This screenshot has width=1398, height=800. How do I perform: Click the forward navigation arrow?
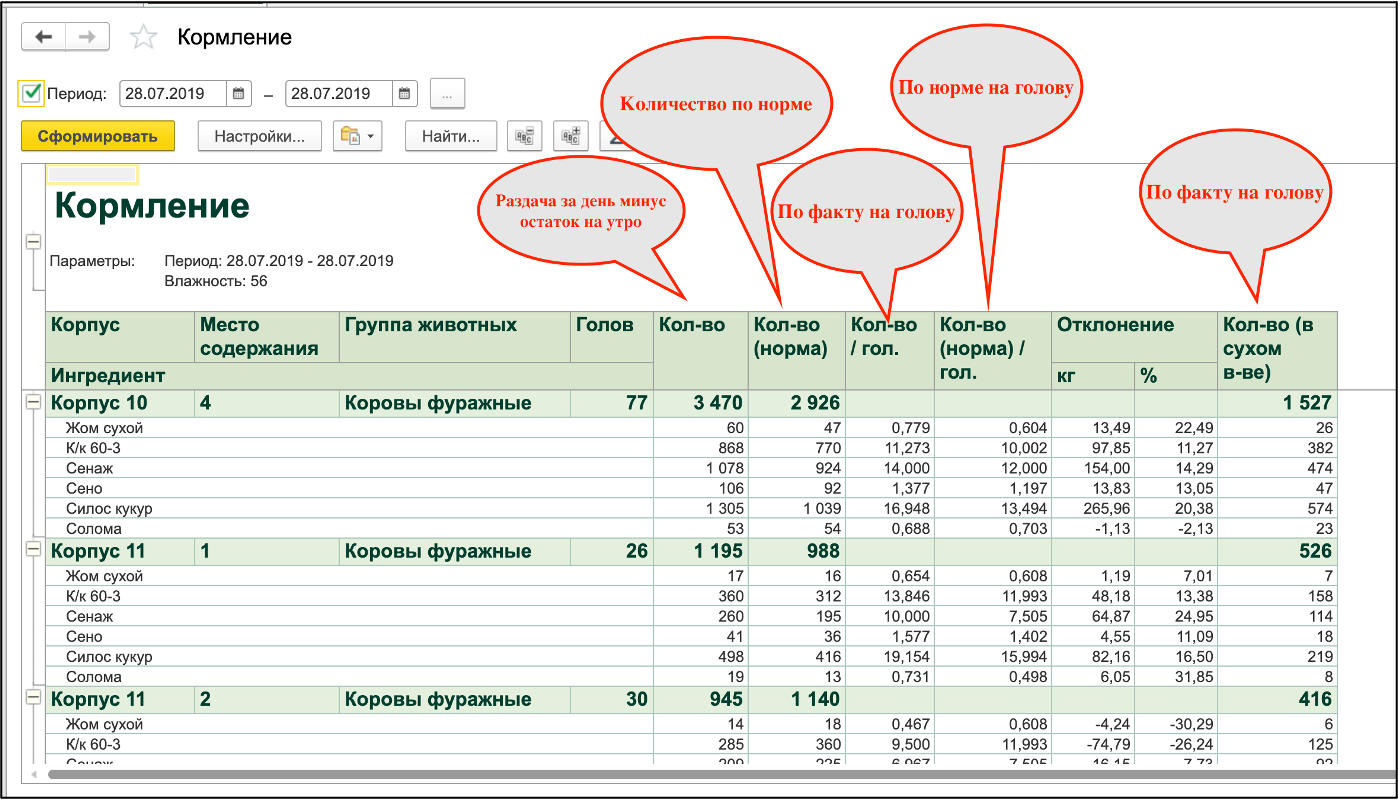(88, 37)
